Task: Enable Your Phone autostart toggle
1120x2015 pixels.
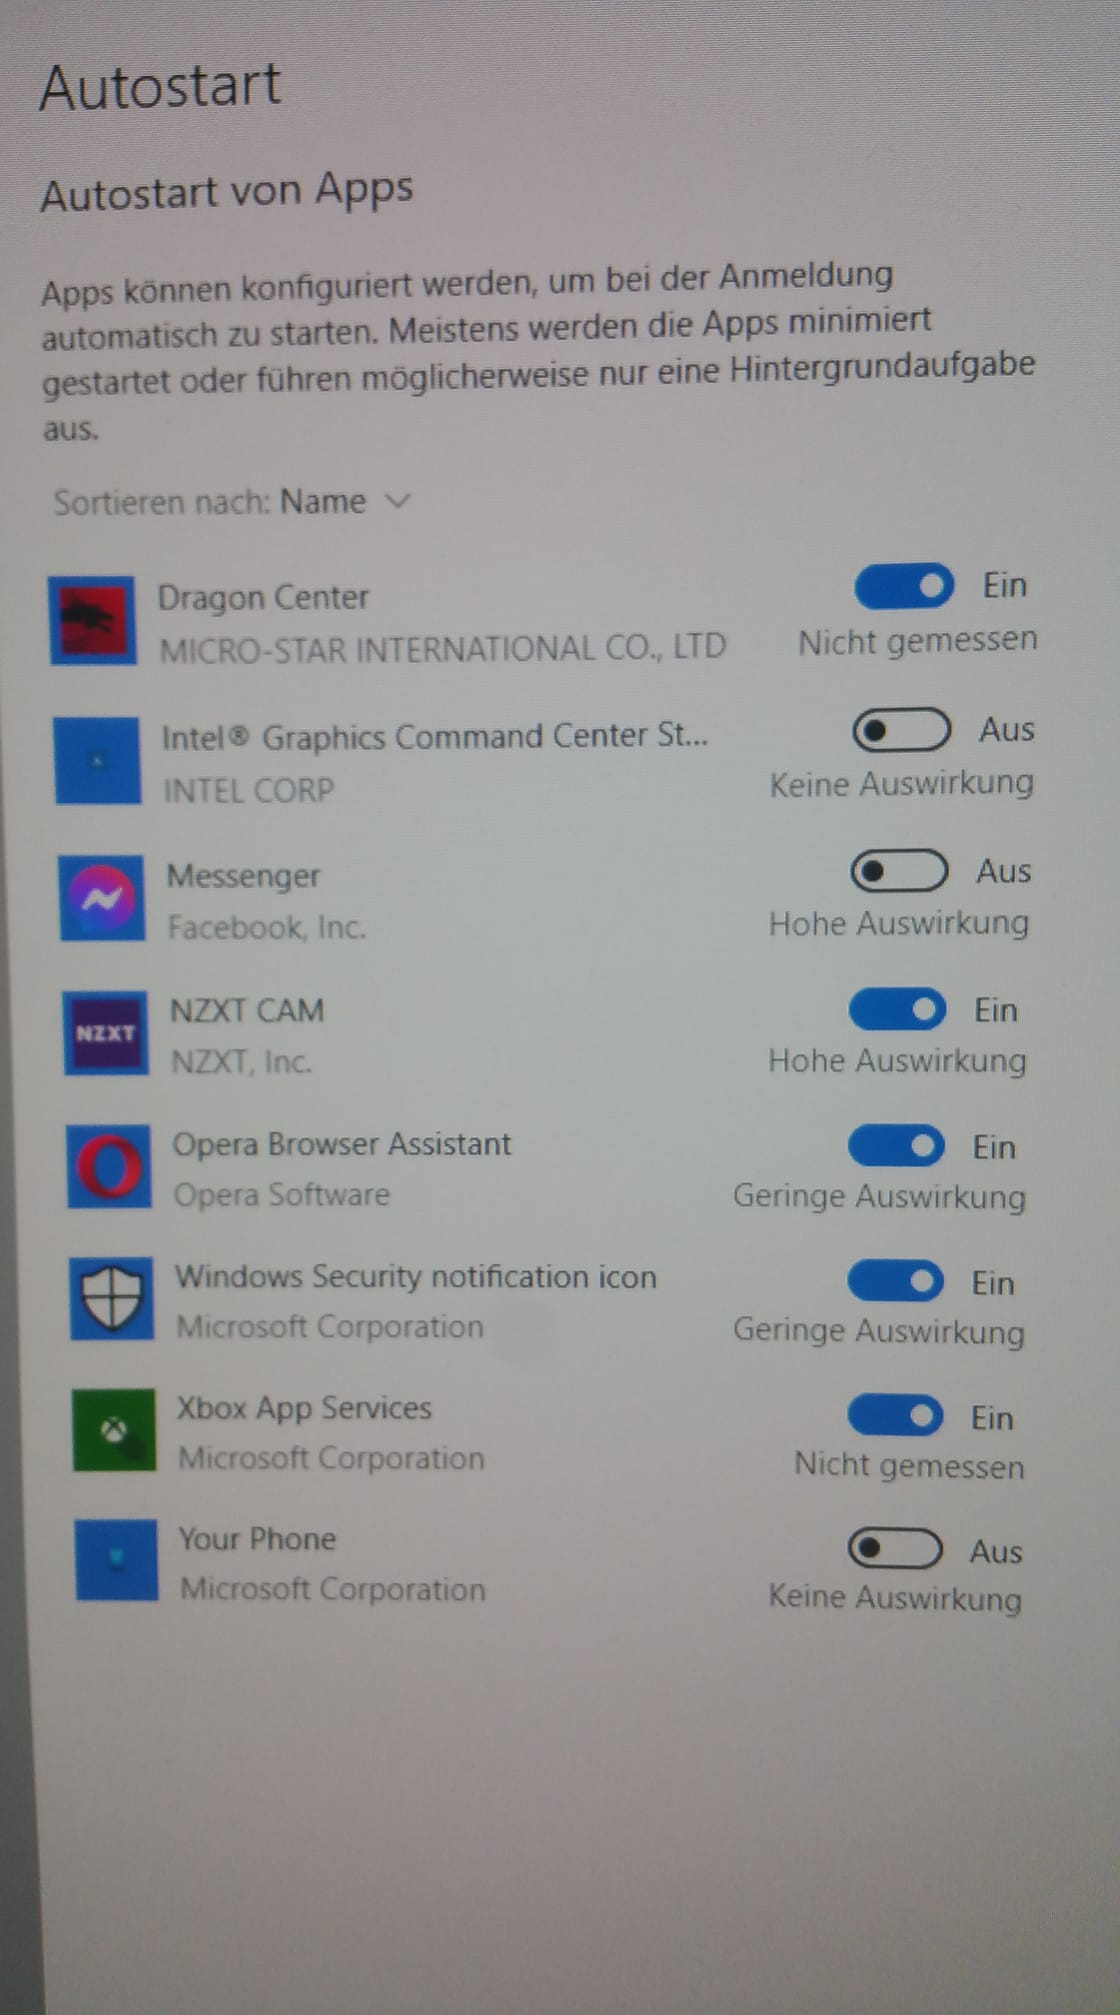Action: pyautogui.click(x=895, y=1549)
